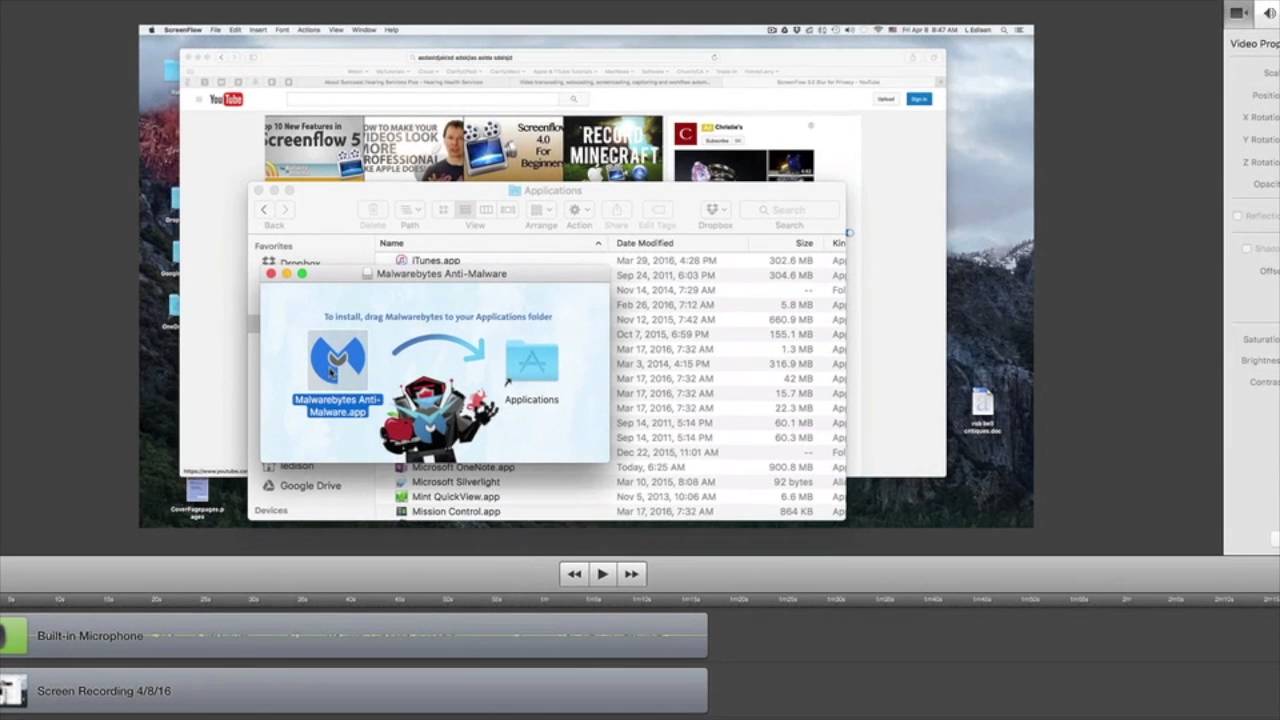Open the Audio Properties speaker tab icon
This screenshot has height=720, width=1280.
pos(1271,13)
